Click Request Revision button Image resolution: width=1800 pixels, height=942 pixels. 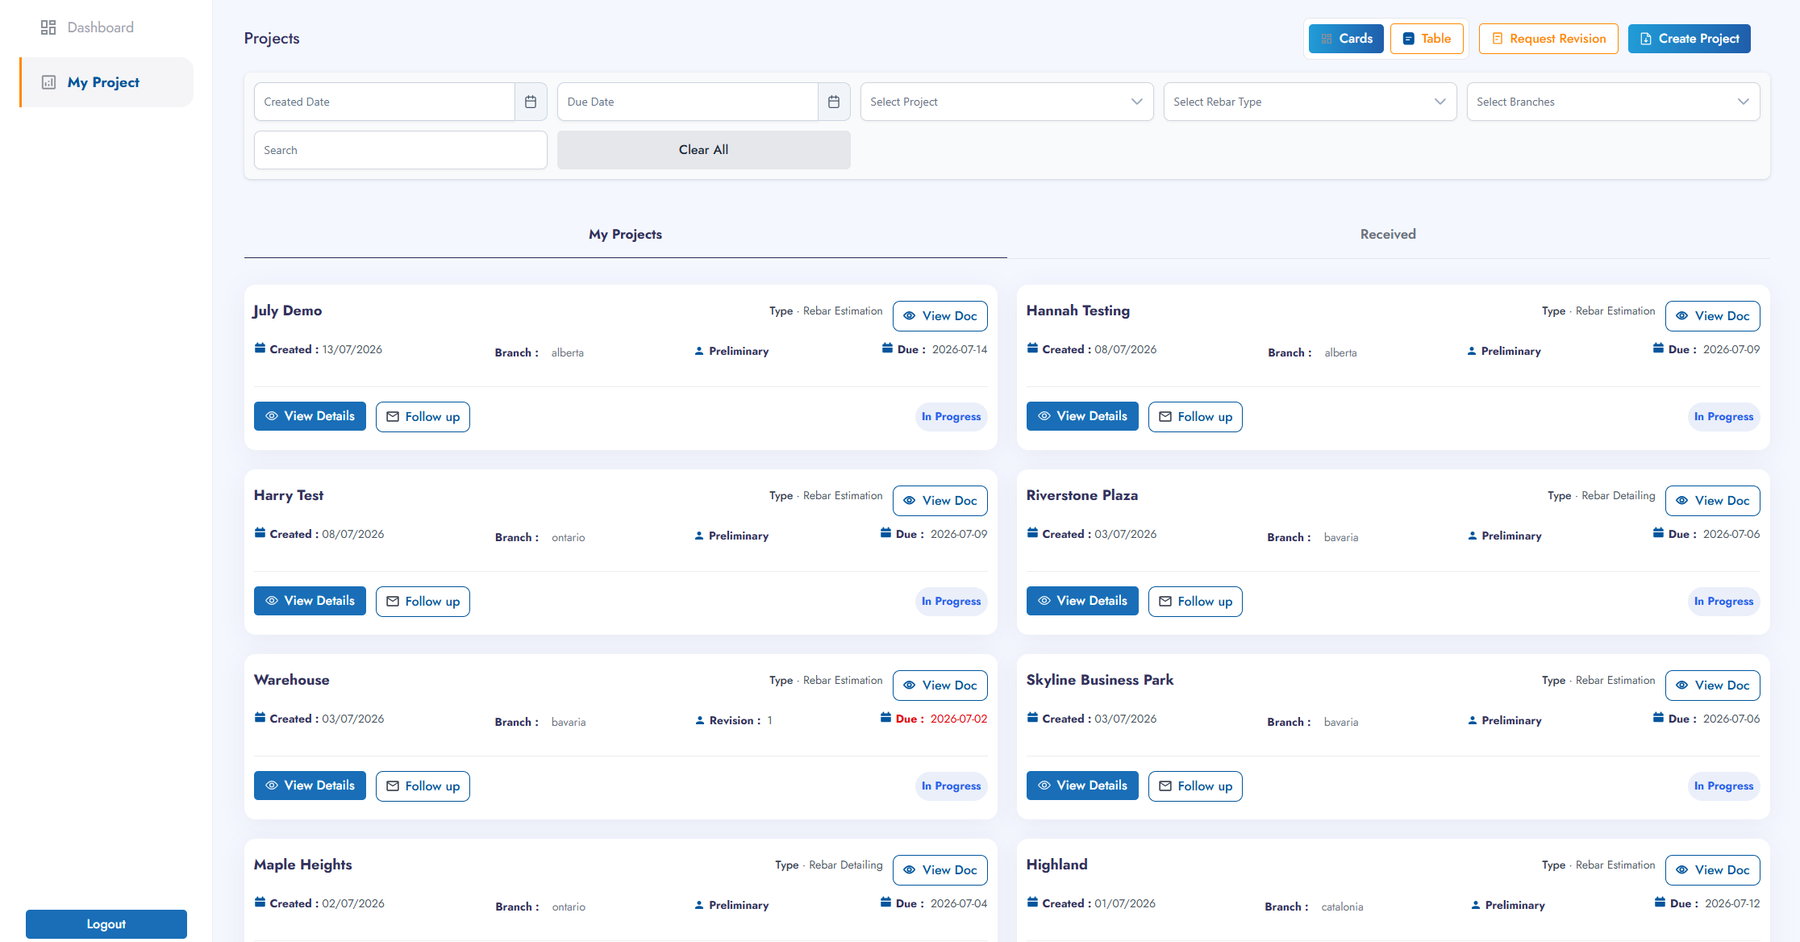(x=1548, y=39)
